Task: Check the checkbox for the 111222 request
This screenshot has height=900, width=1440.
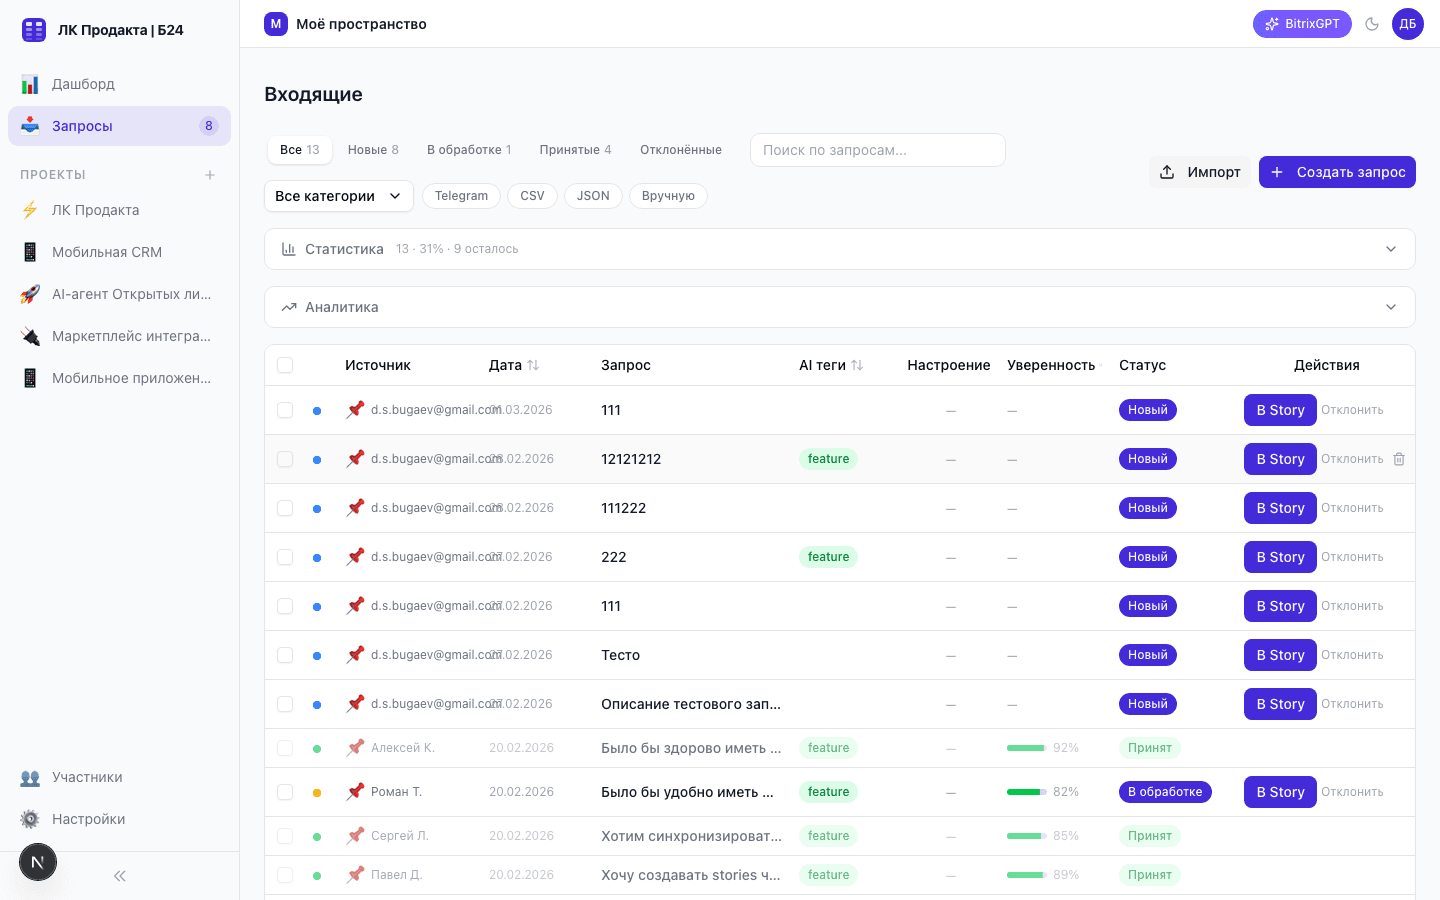Action: point(285,508)
